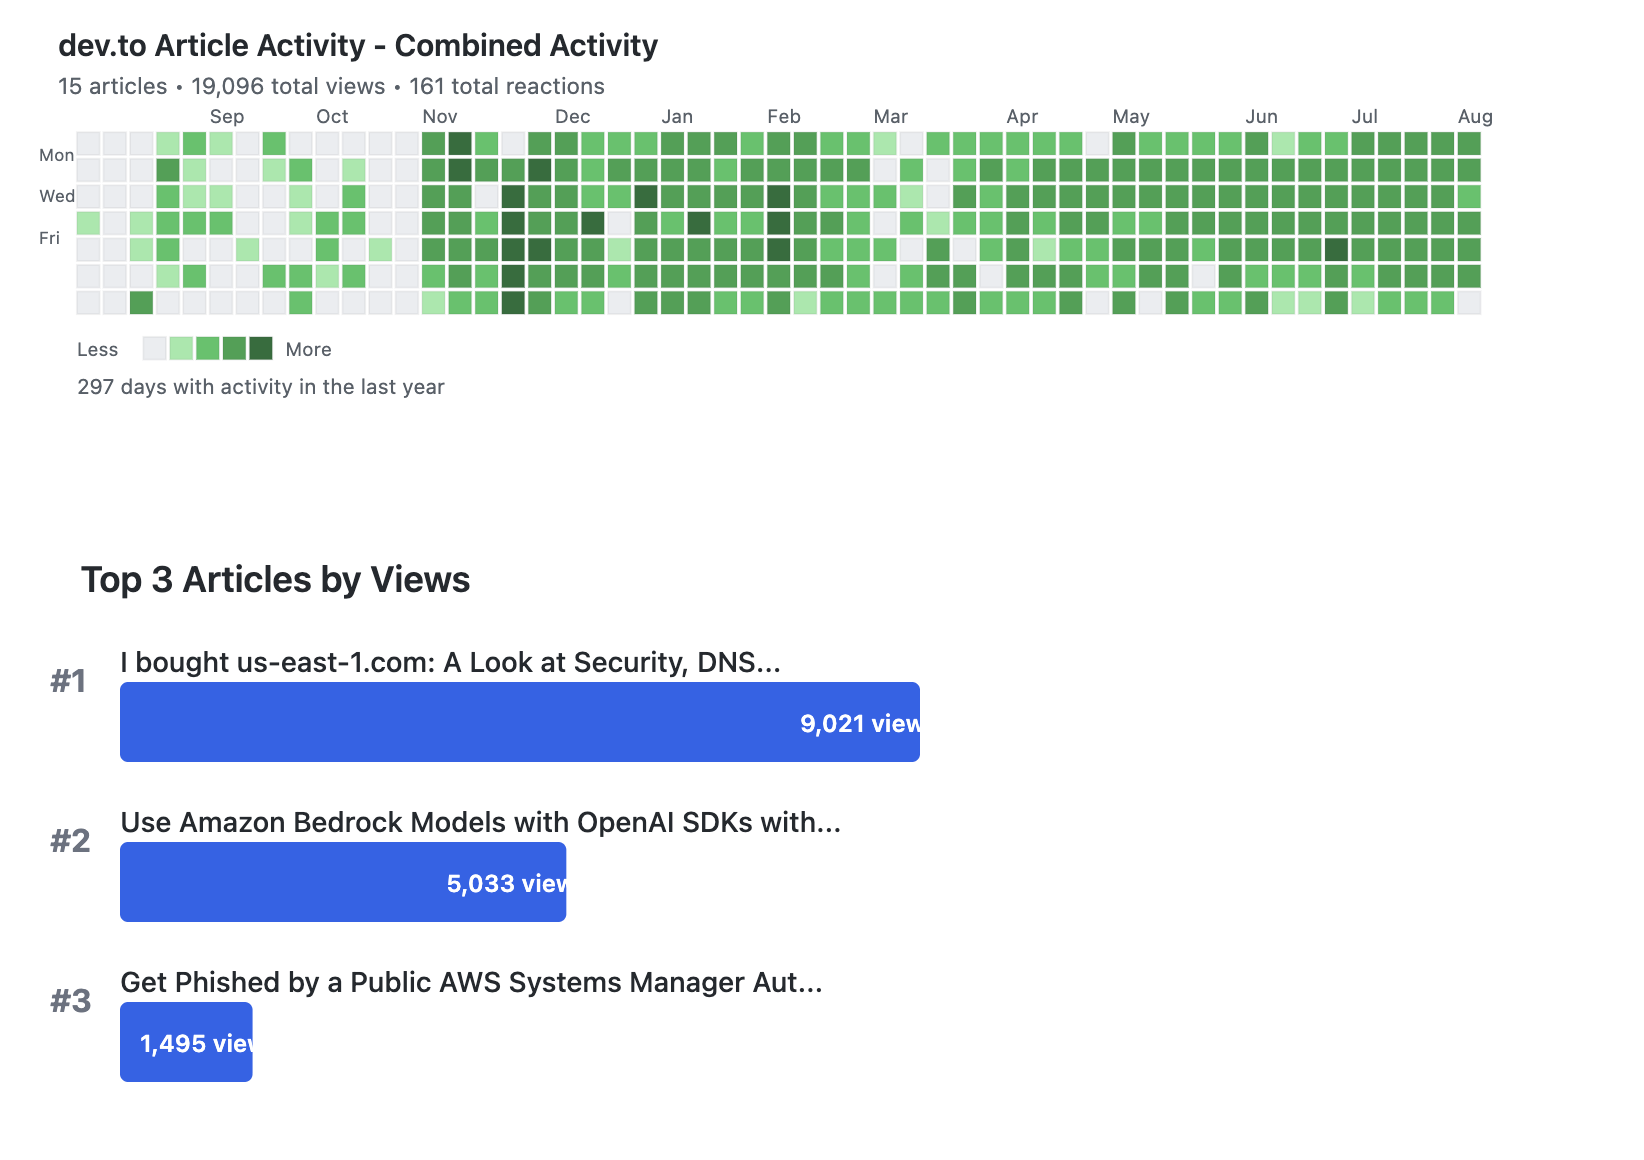Viewport: 1644px width, 1160px height.
Task: Click the '19,096 total views' stat
Action: (x=288, y=87)
